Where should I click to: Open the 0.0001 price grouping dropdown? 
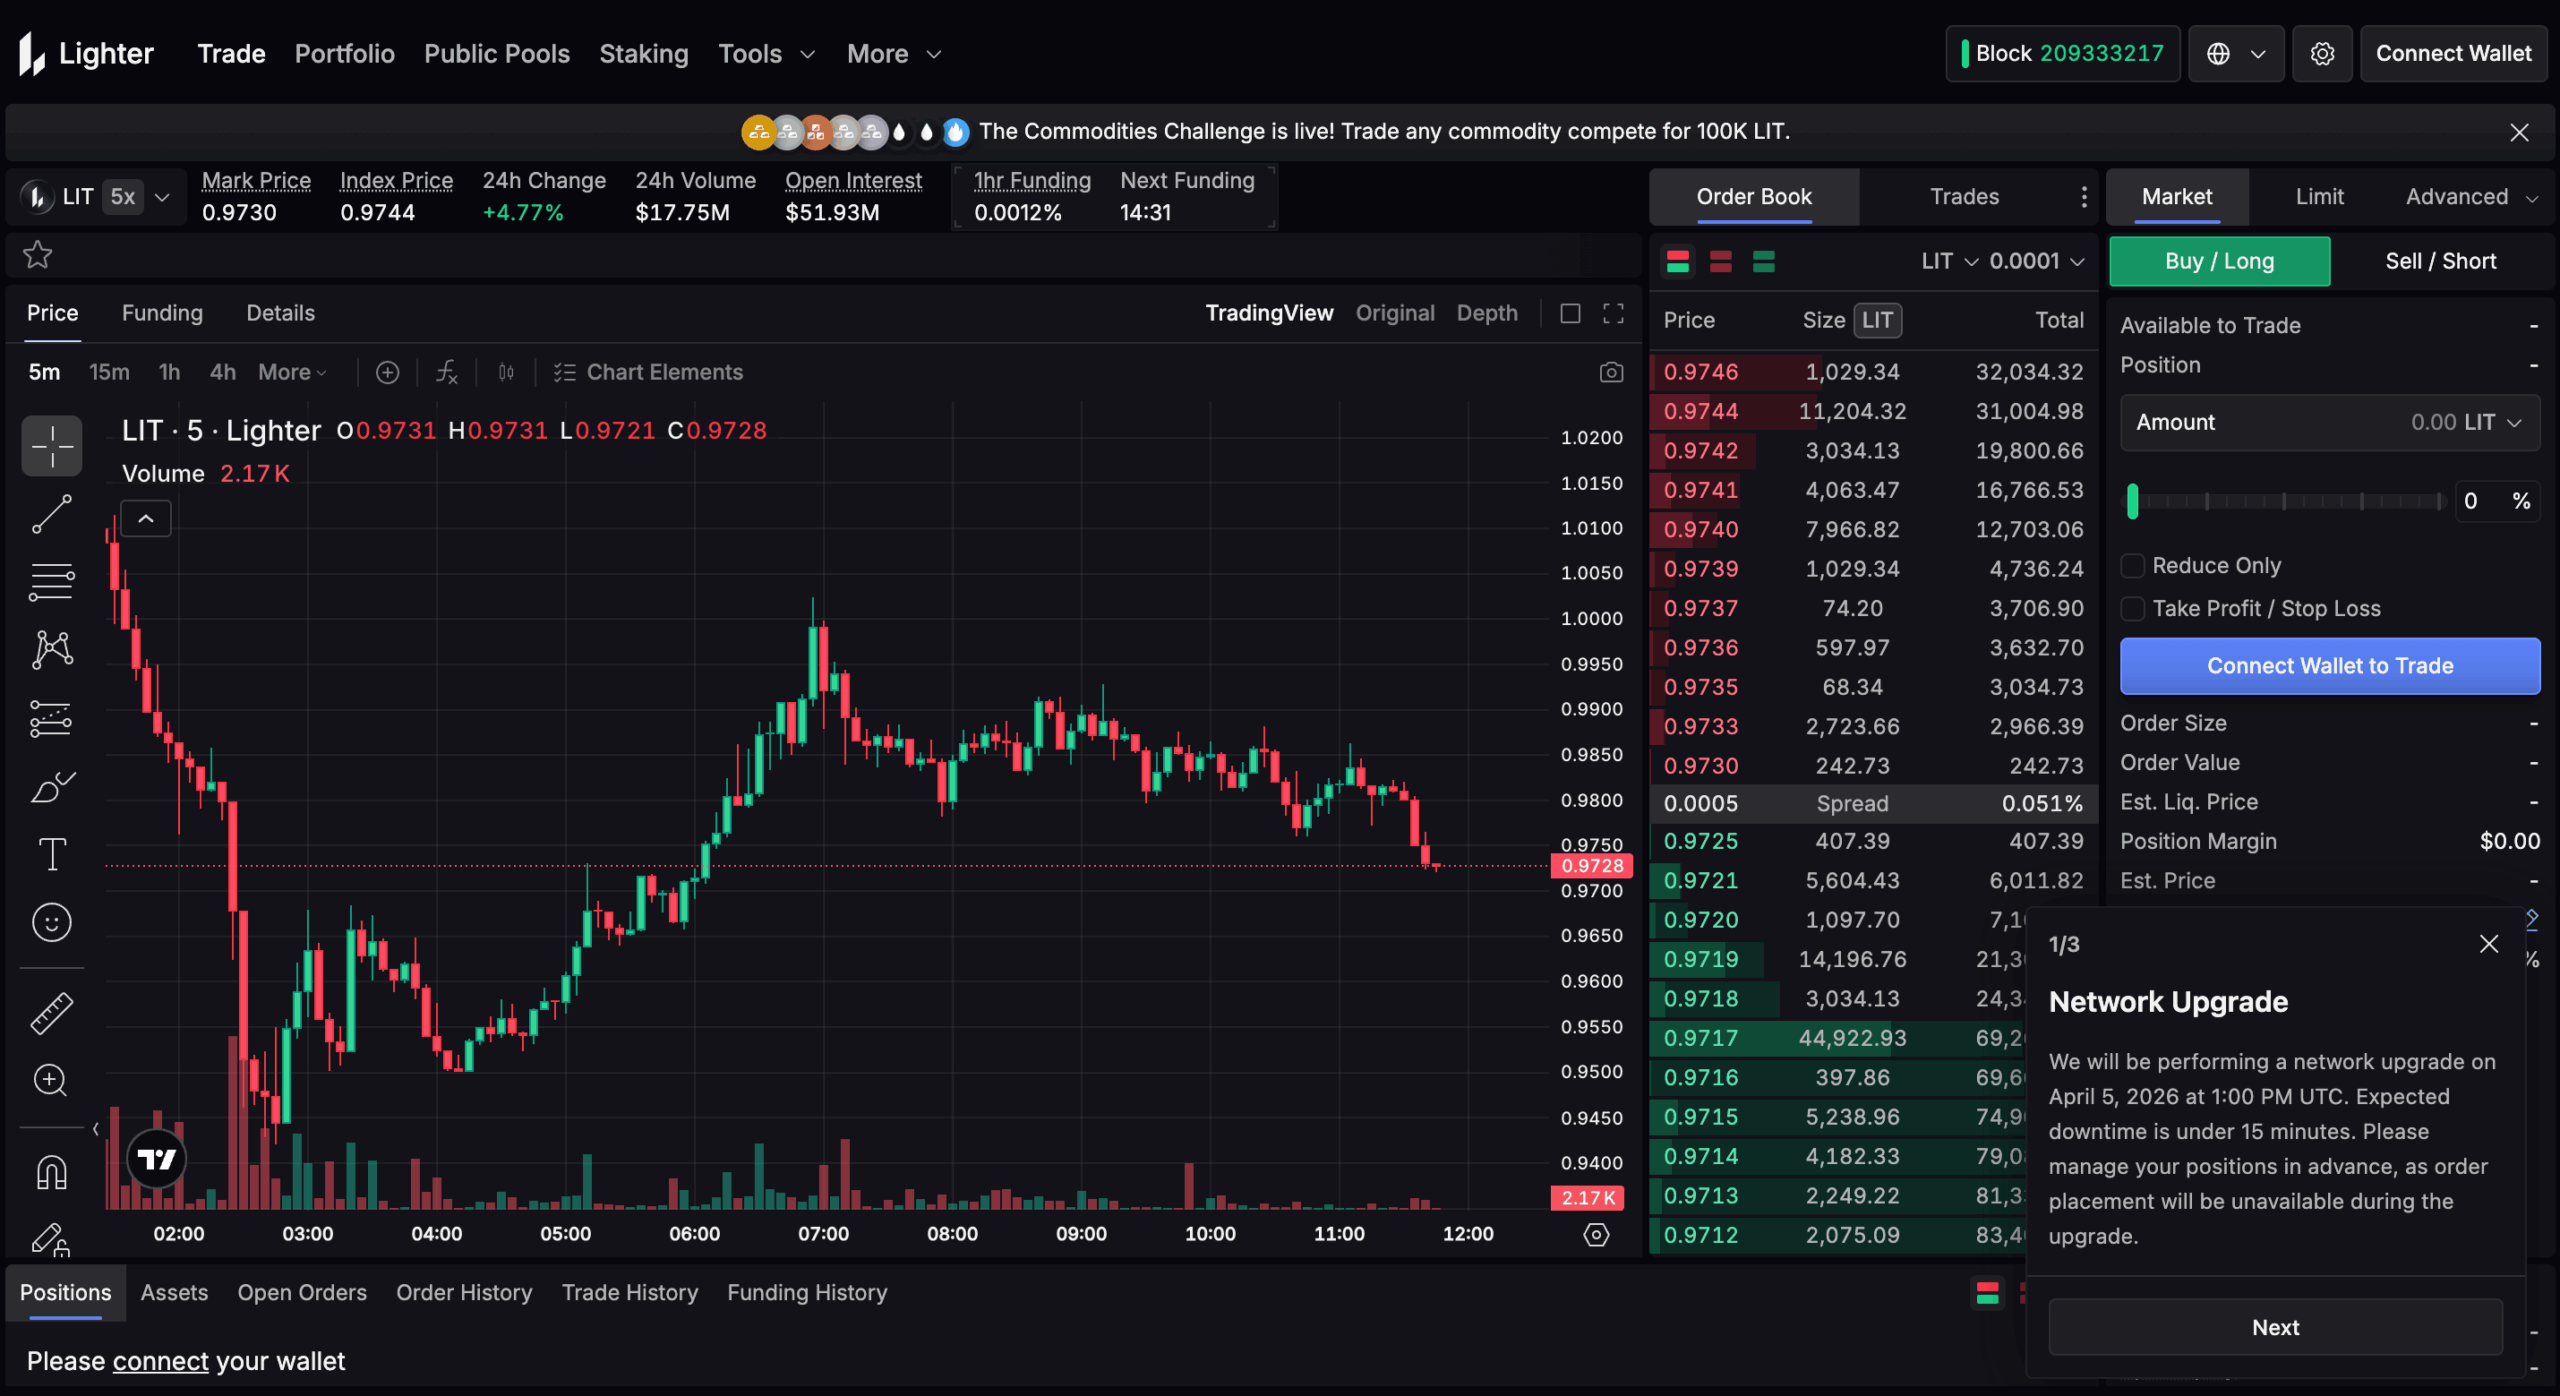coord(2037,261)
